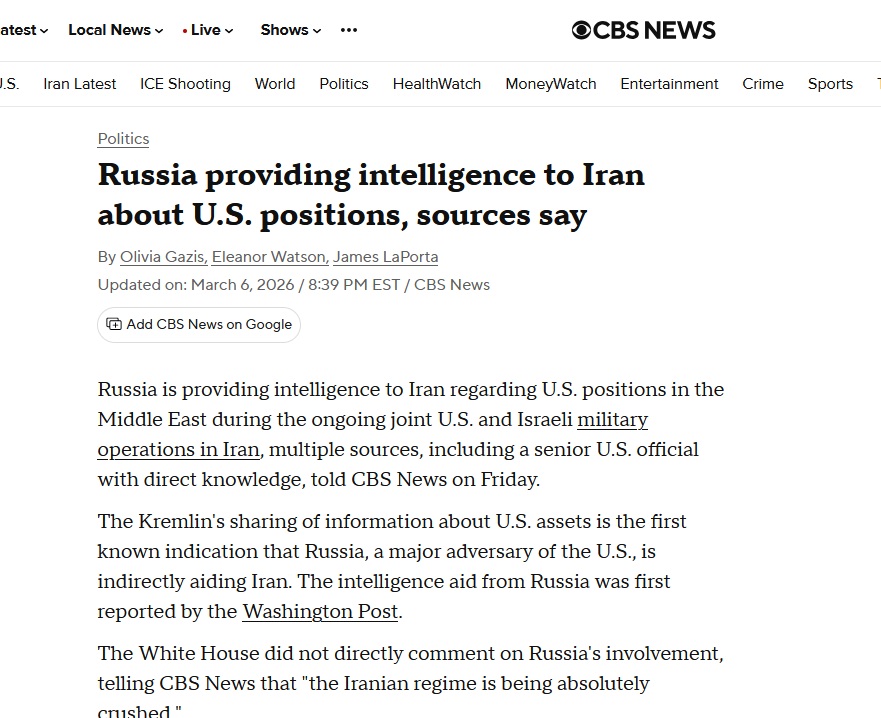Click the Add CBS News on Google button
The height and width of the screenshot is (718, 881).
tap(198, 324)
